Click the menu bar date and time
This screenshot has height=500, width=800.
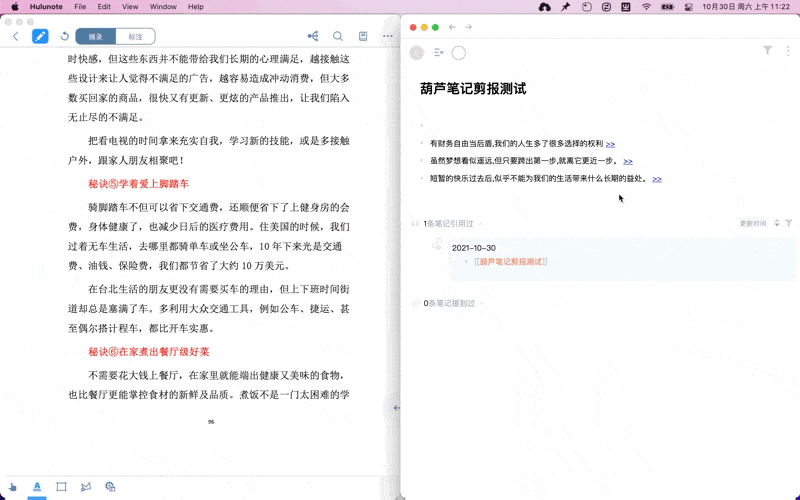point(746,7)
